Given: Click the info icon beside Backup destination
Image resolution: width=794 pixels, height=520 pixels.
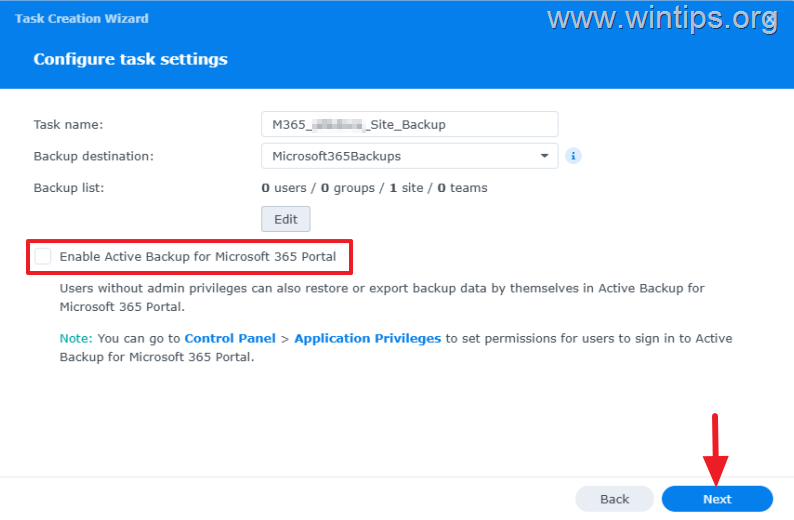Looking at the screenshot, I should [x=574, y=156].
